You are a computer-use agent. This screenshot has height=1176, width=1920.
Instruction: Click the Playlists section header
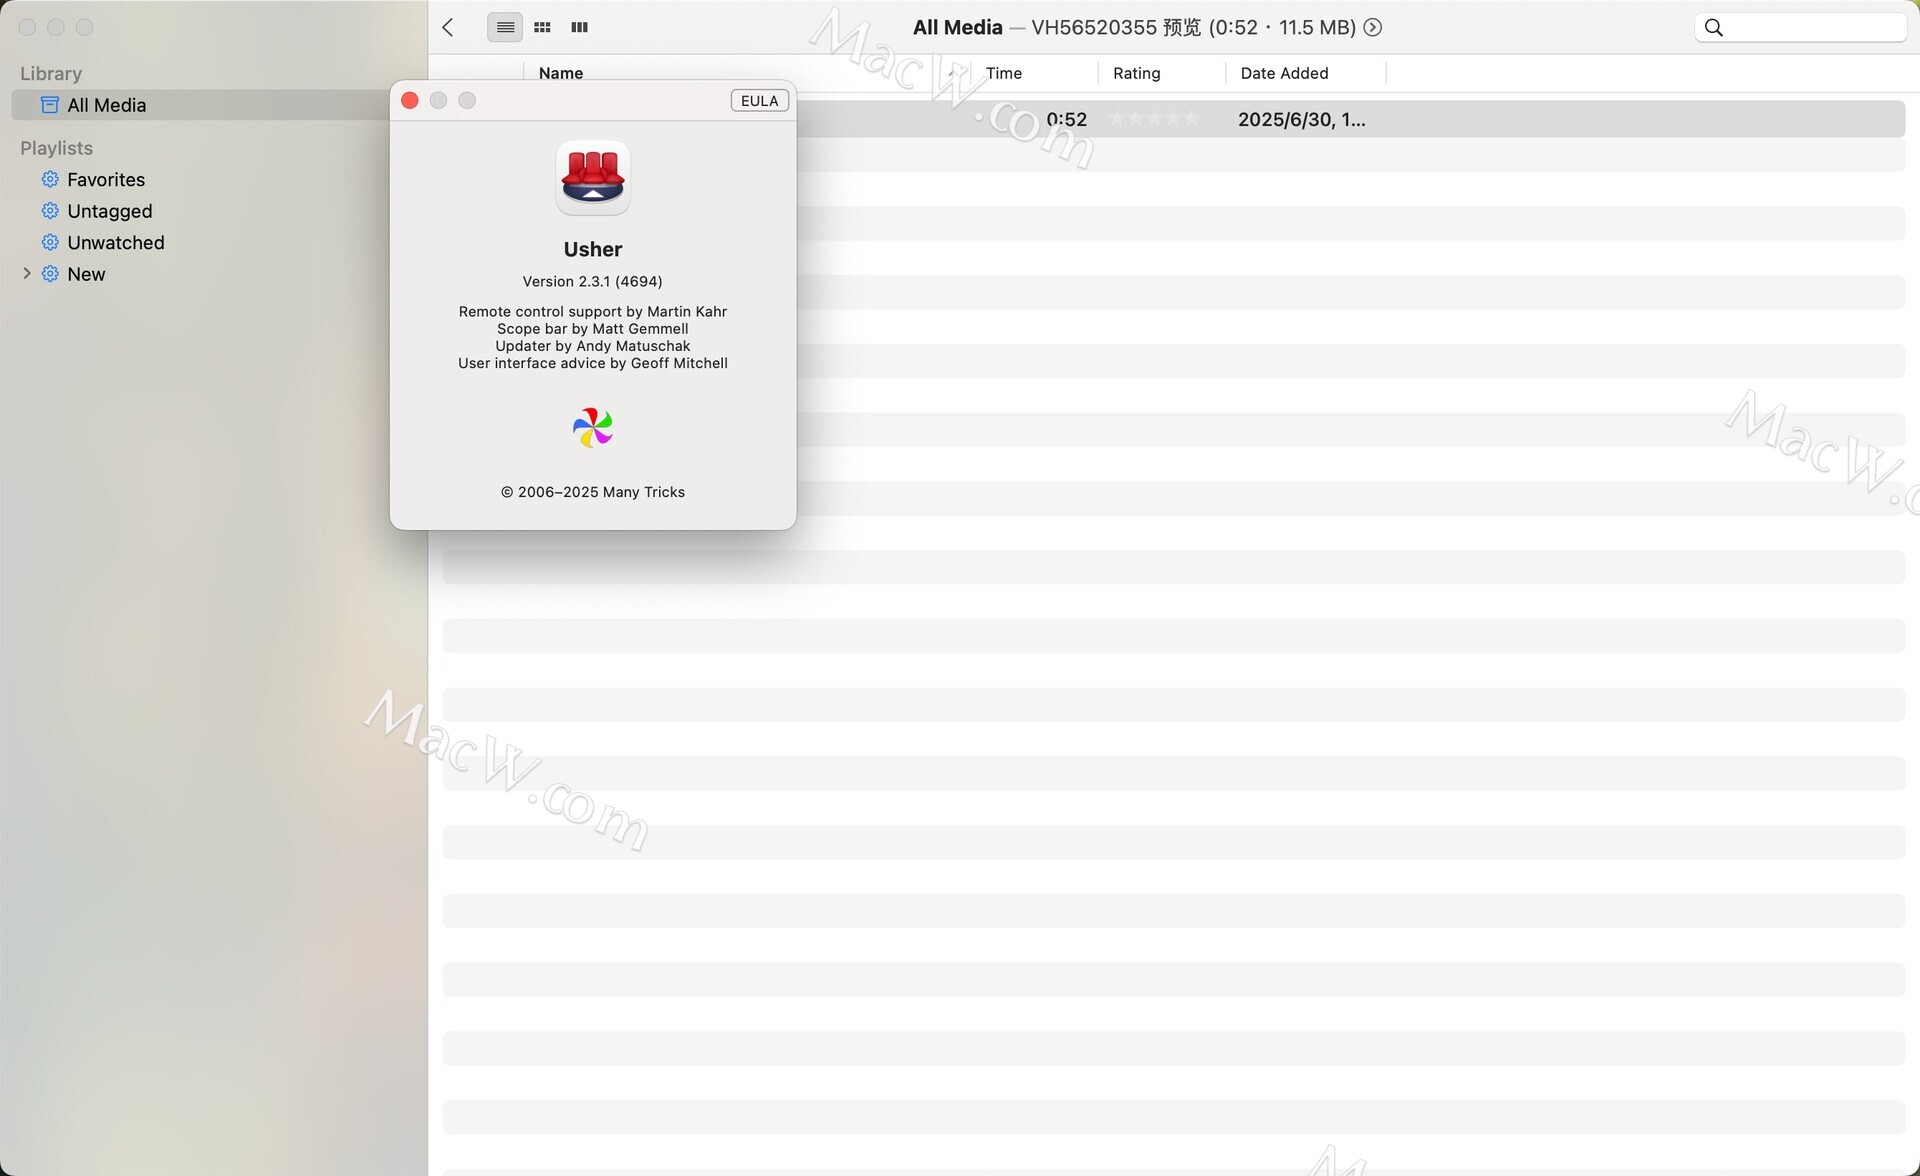[56, 148]
